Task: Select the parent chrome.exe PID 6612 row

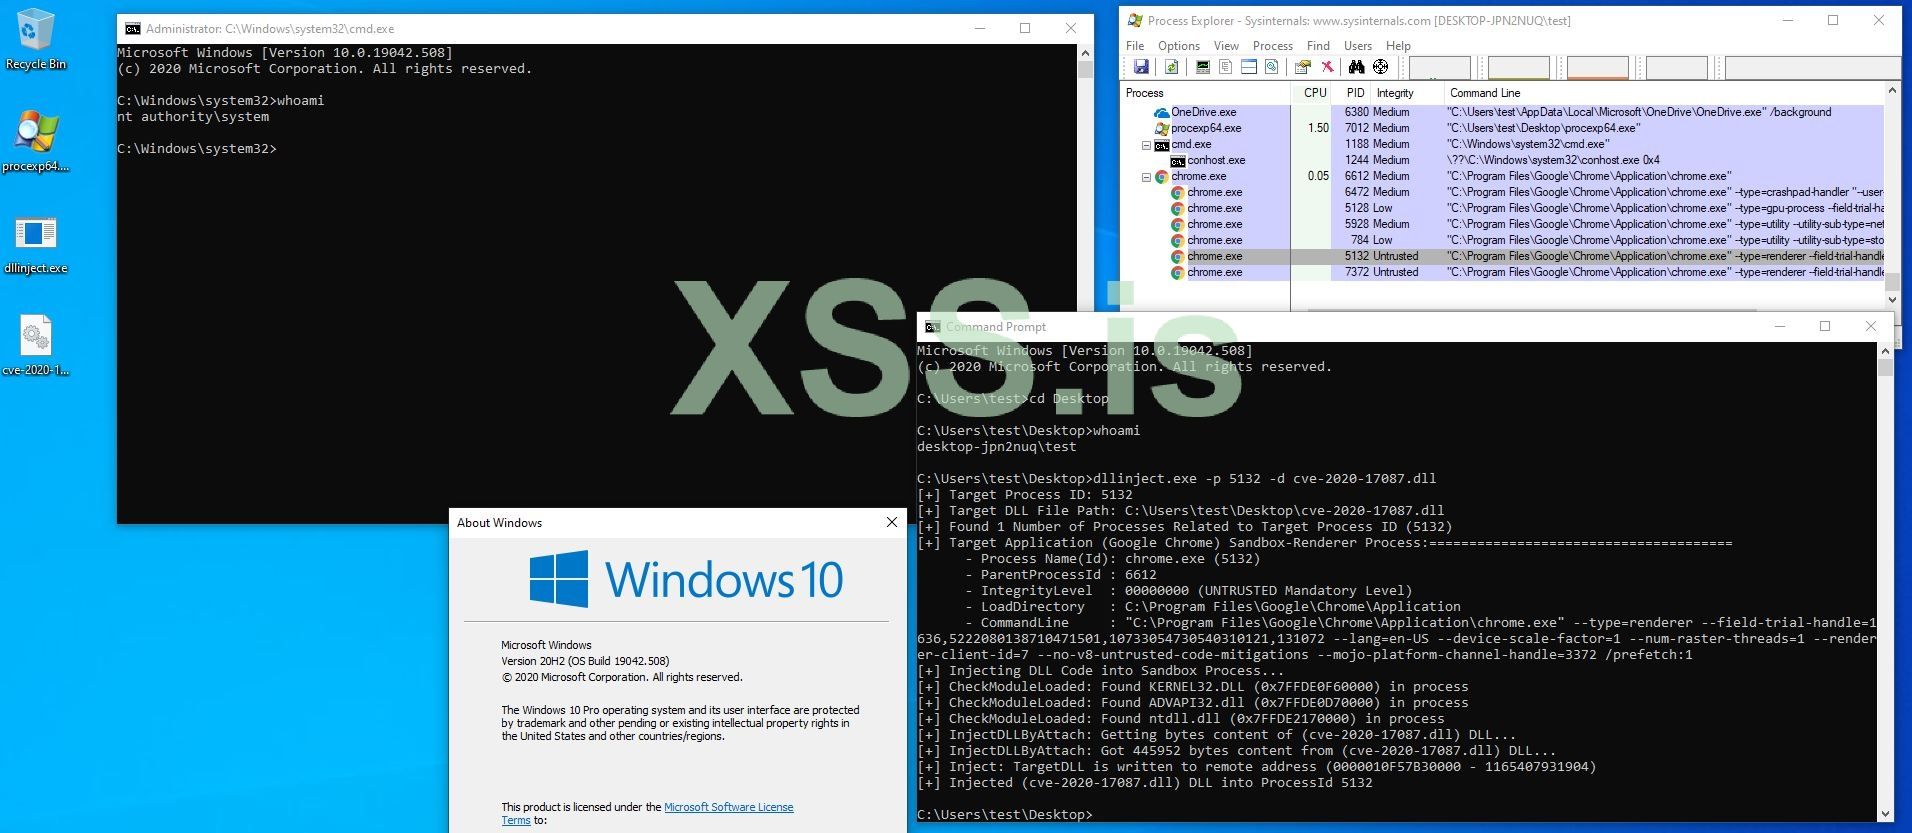Action: tap(1503, 176)
